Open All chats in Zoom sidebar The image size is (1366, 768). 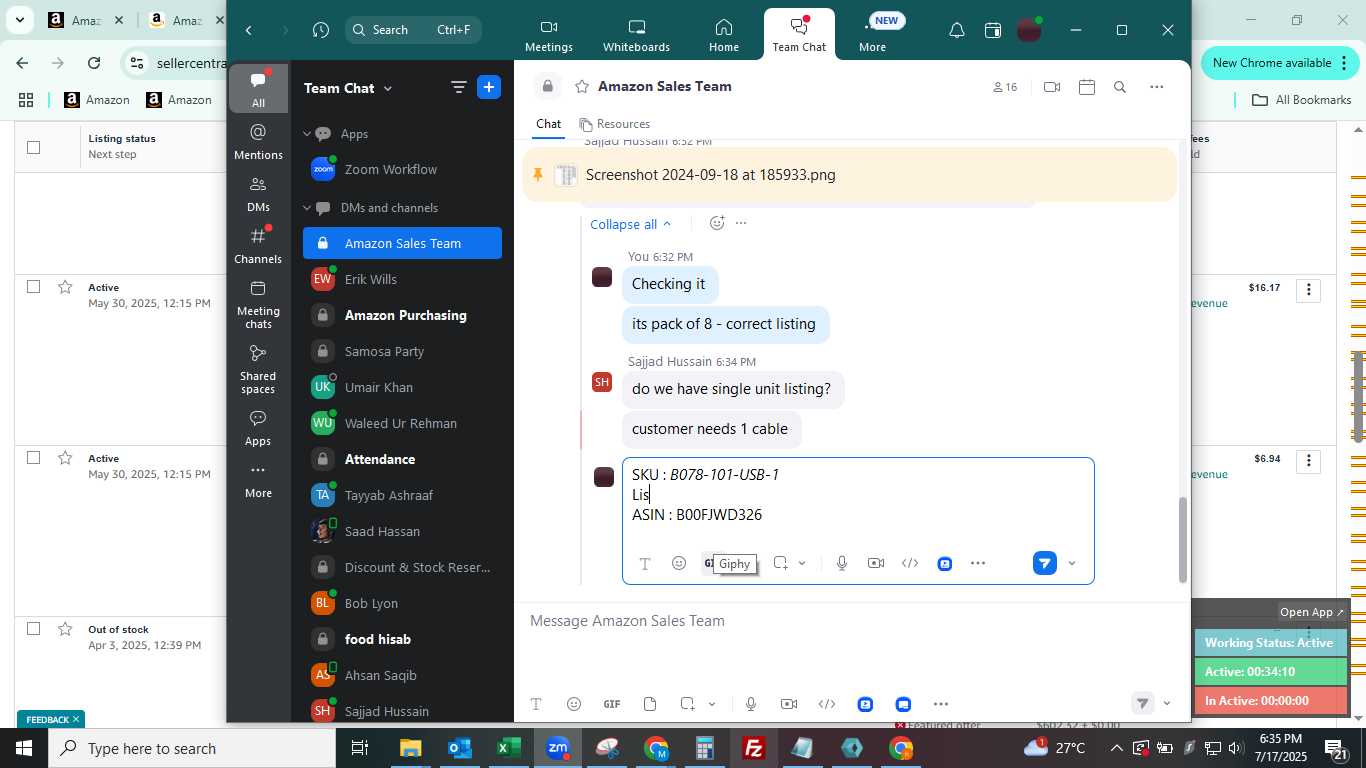pyautogui.click(x=258, y=89)
